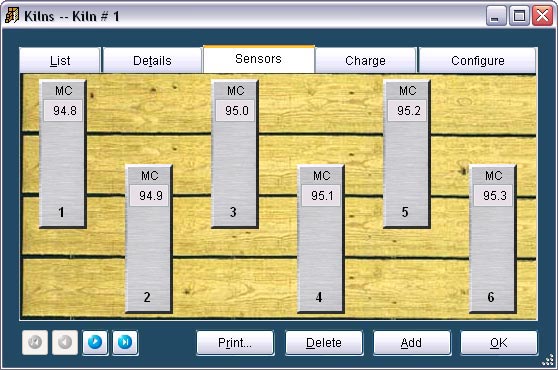
Task: Go to previous kiln record
Action: coord(65,342)
